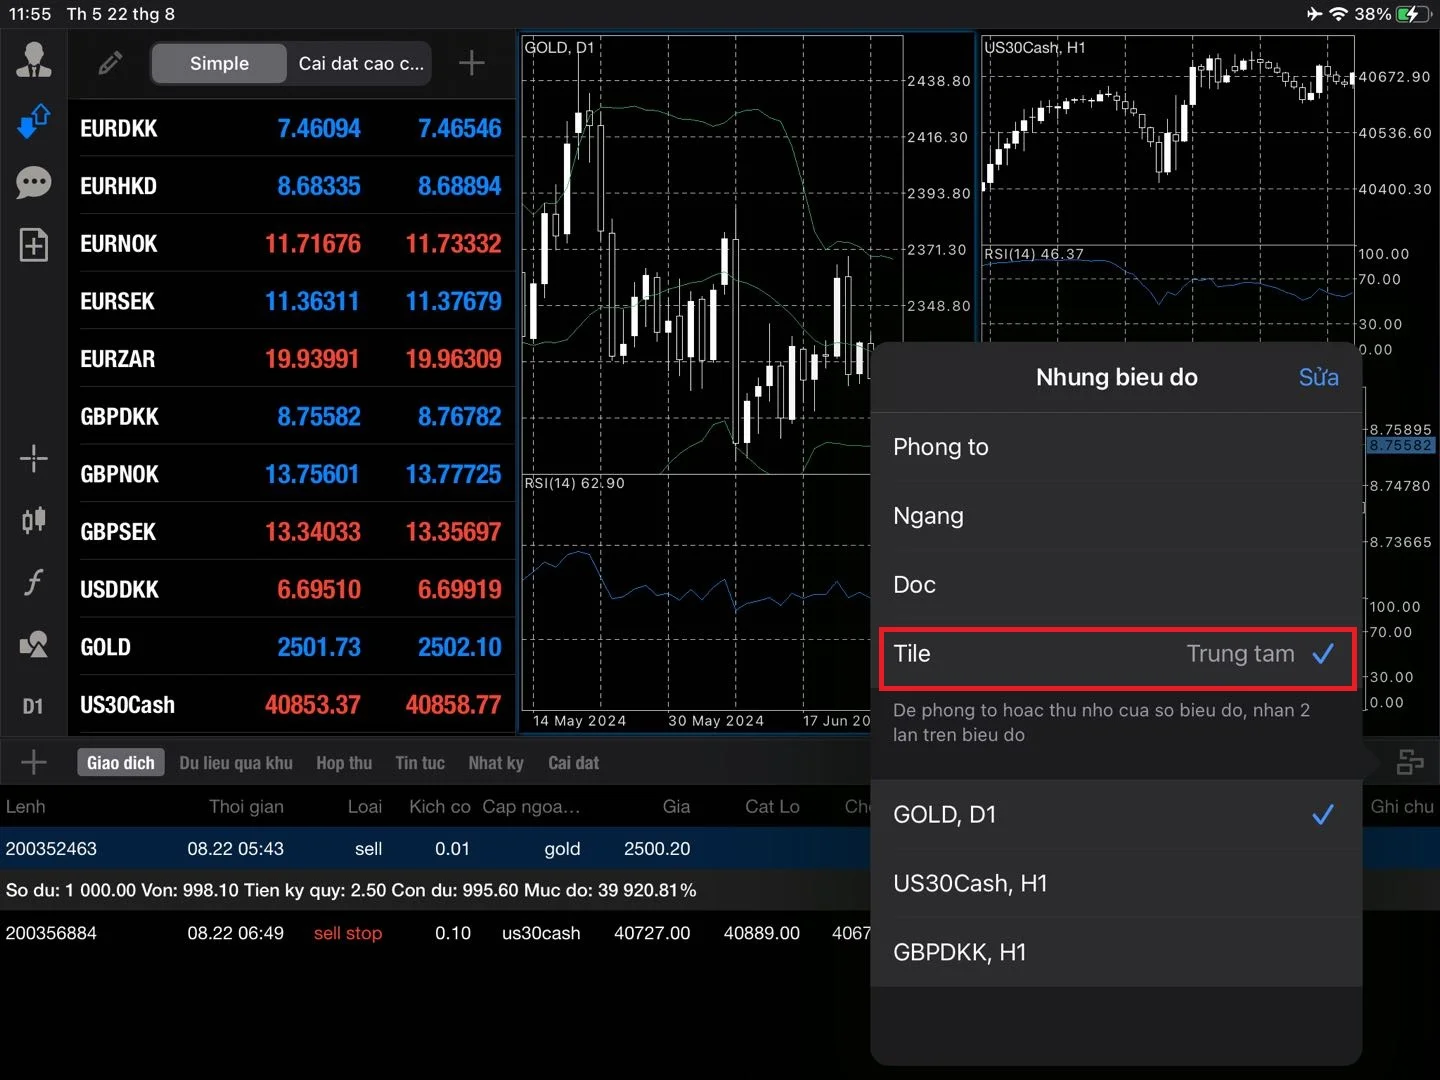Tap the D1 timeframe button in sidebar
The width and height of the screenshot is (1440, 1080).
(x=33, y=706)
